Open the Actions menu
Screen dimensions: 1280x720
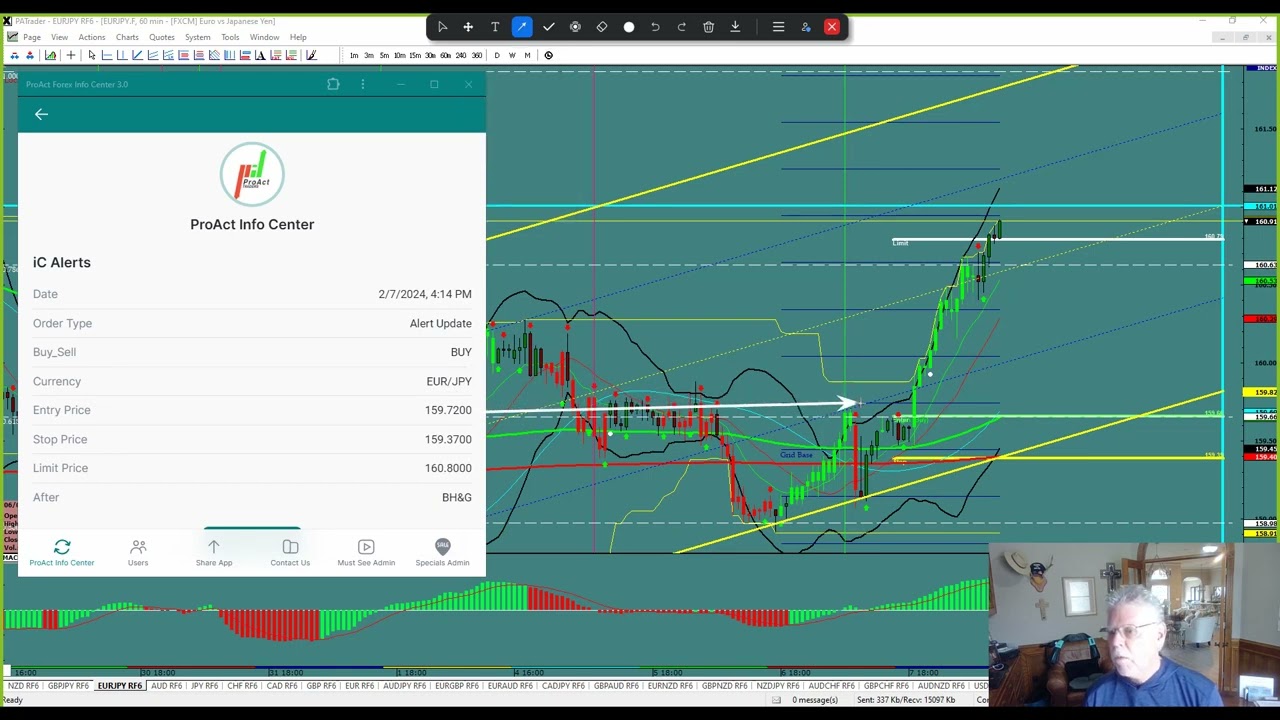click(x=92, y=37)
